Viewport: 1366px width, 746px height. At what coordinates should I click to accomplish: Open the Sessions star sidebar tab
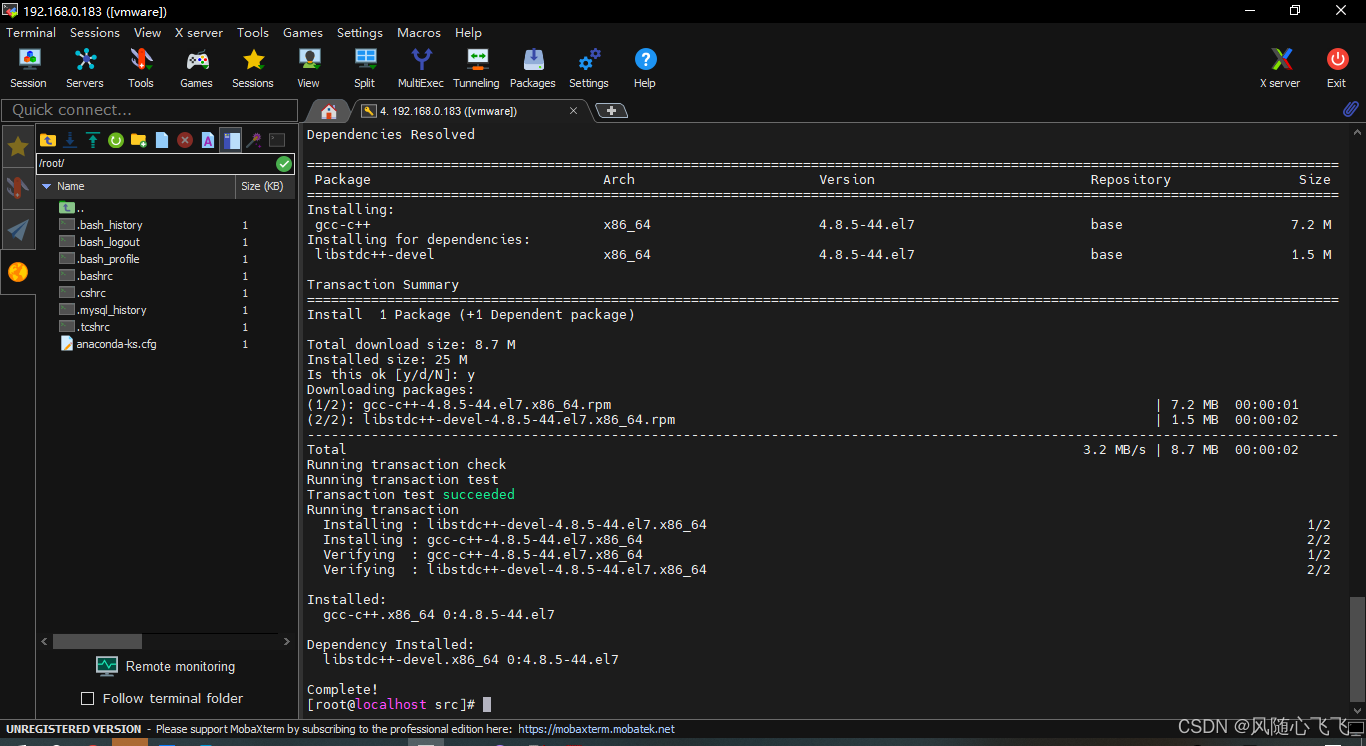click(18, 147)
